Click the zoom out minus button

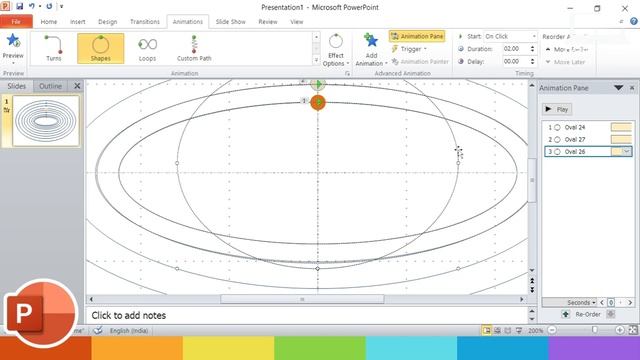click(x=552, y=330)
